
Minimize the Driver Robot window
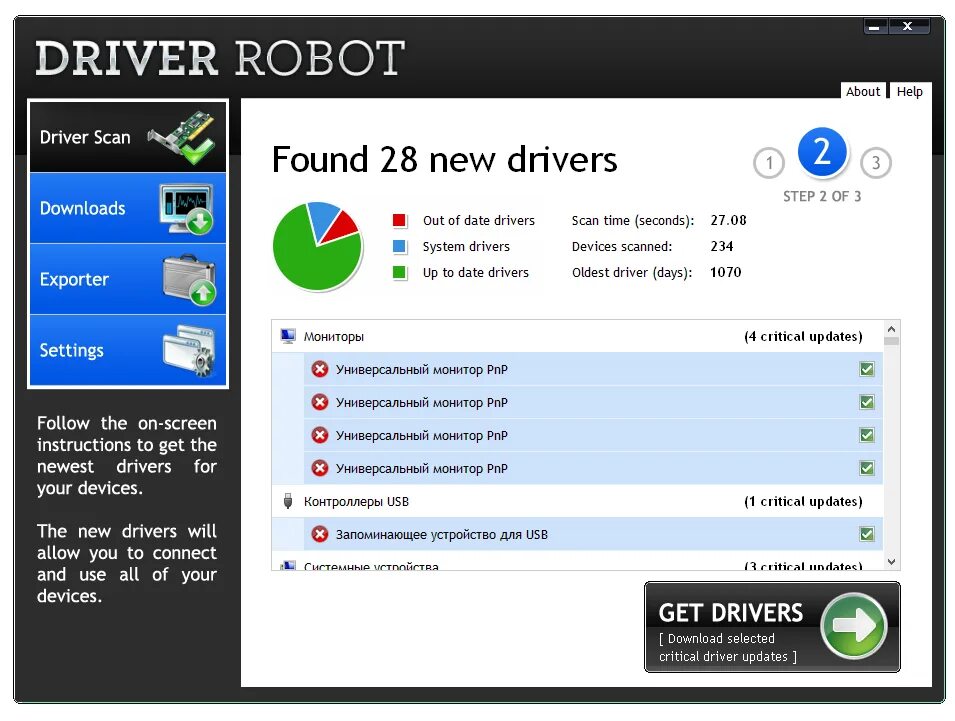875,26
